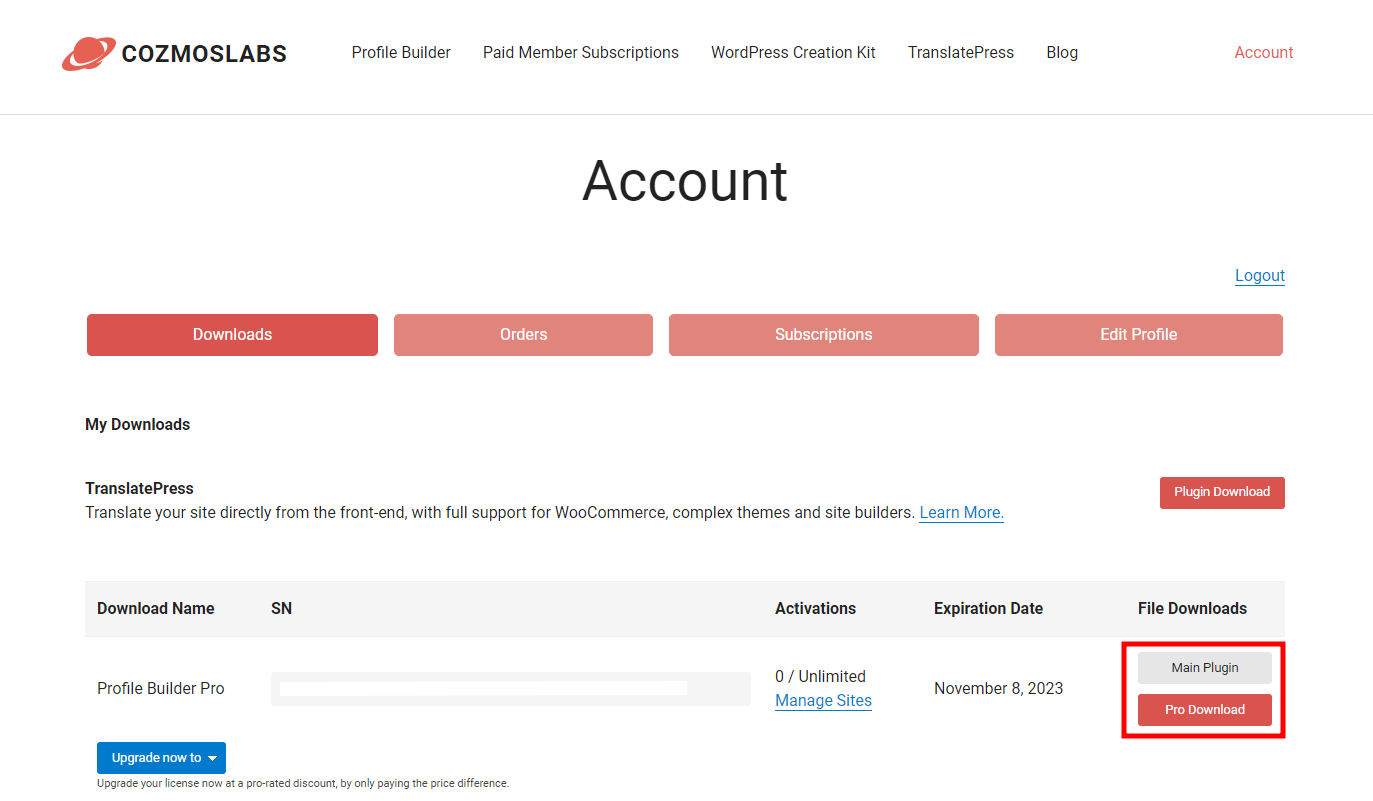
Task: Click the Pro Download button
Action: [x=1205, y=710]
